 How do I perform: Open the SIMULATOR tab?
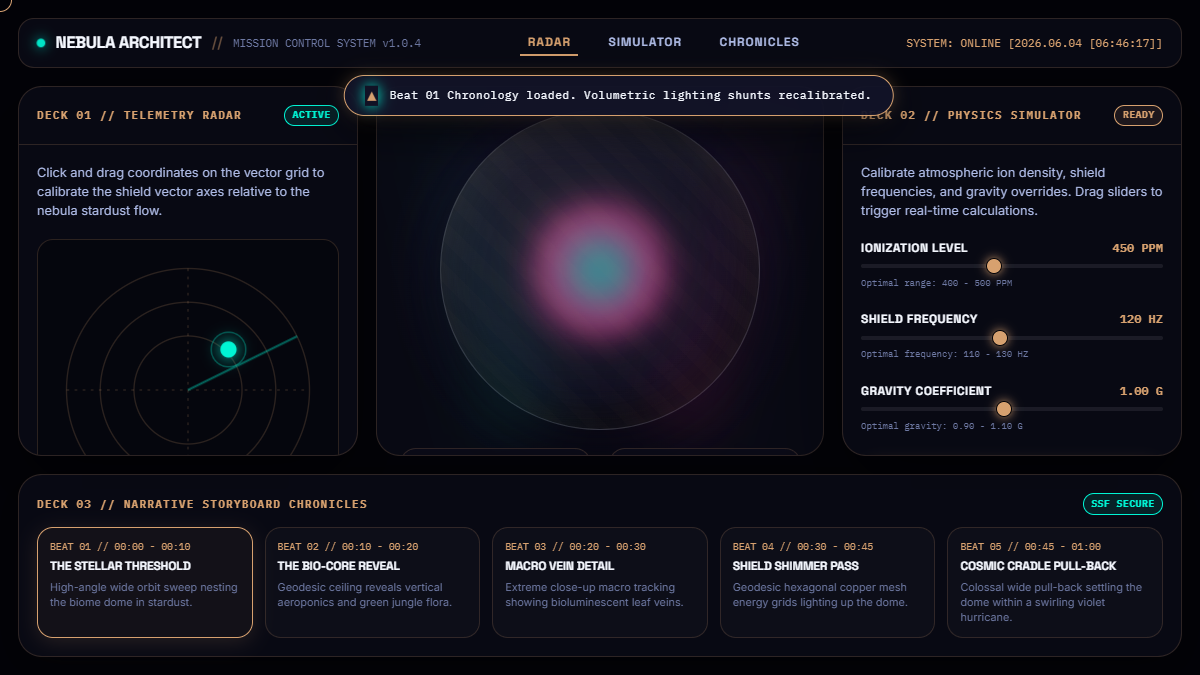pos(645,42)
